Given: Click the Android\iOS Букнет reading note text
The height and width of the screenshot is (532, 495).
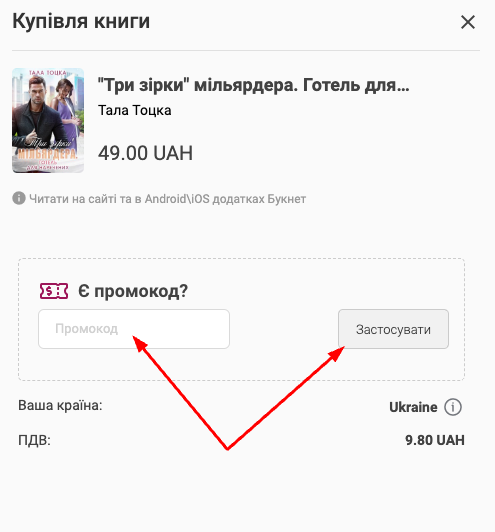Looking at the screenshot, I should pyautogui.click(x=168, y=199).
